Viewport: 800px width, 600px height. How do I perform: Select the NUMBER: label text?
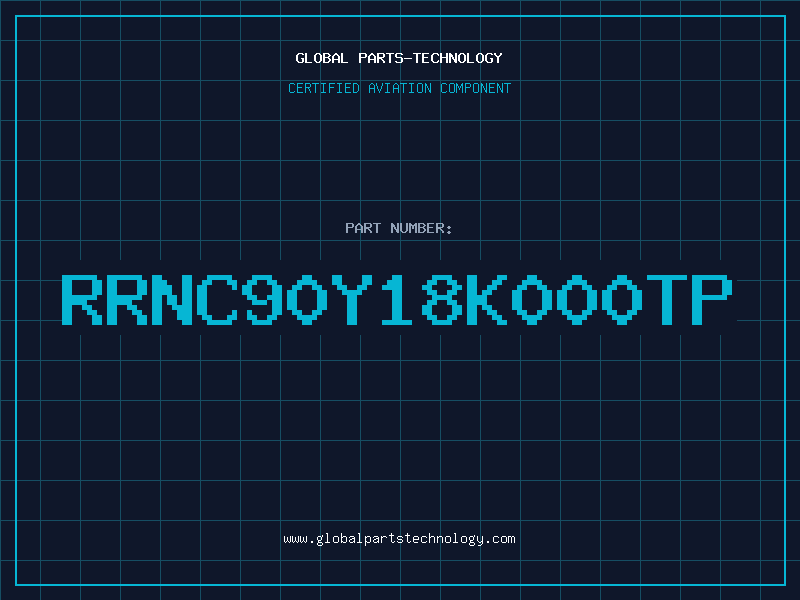[421, 228]
